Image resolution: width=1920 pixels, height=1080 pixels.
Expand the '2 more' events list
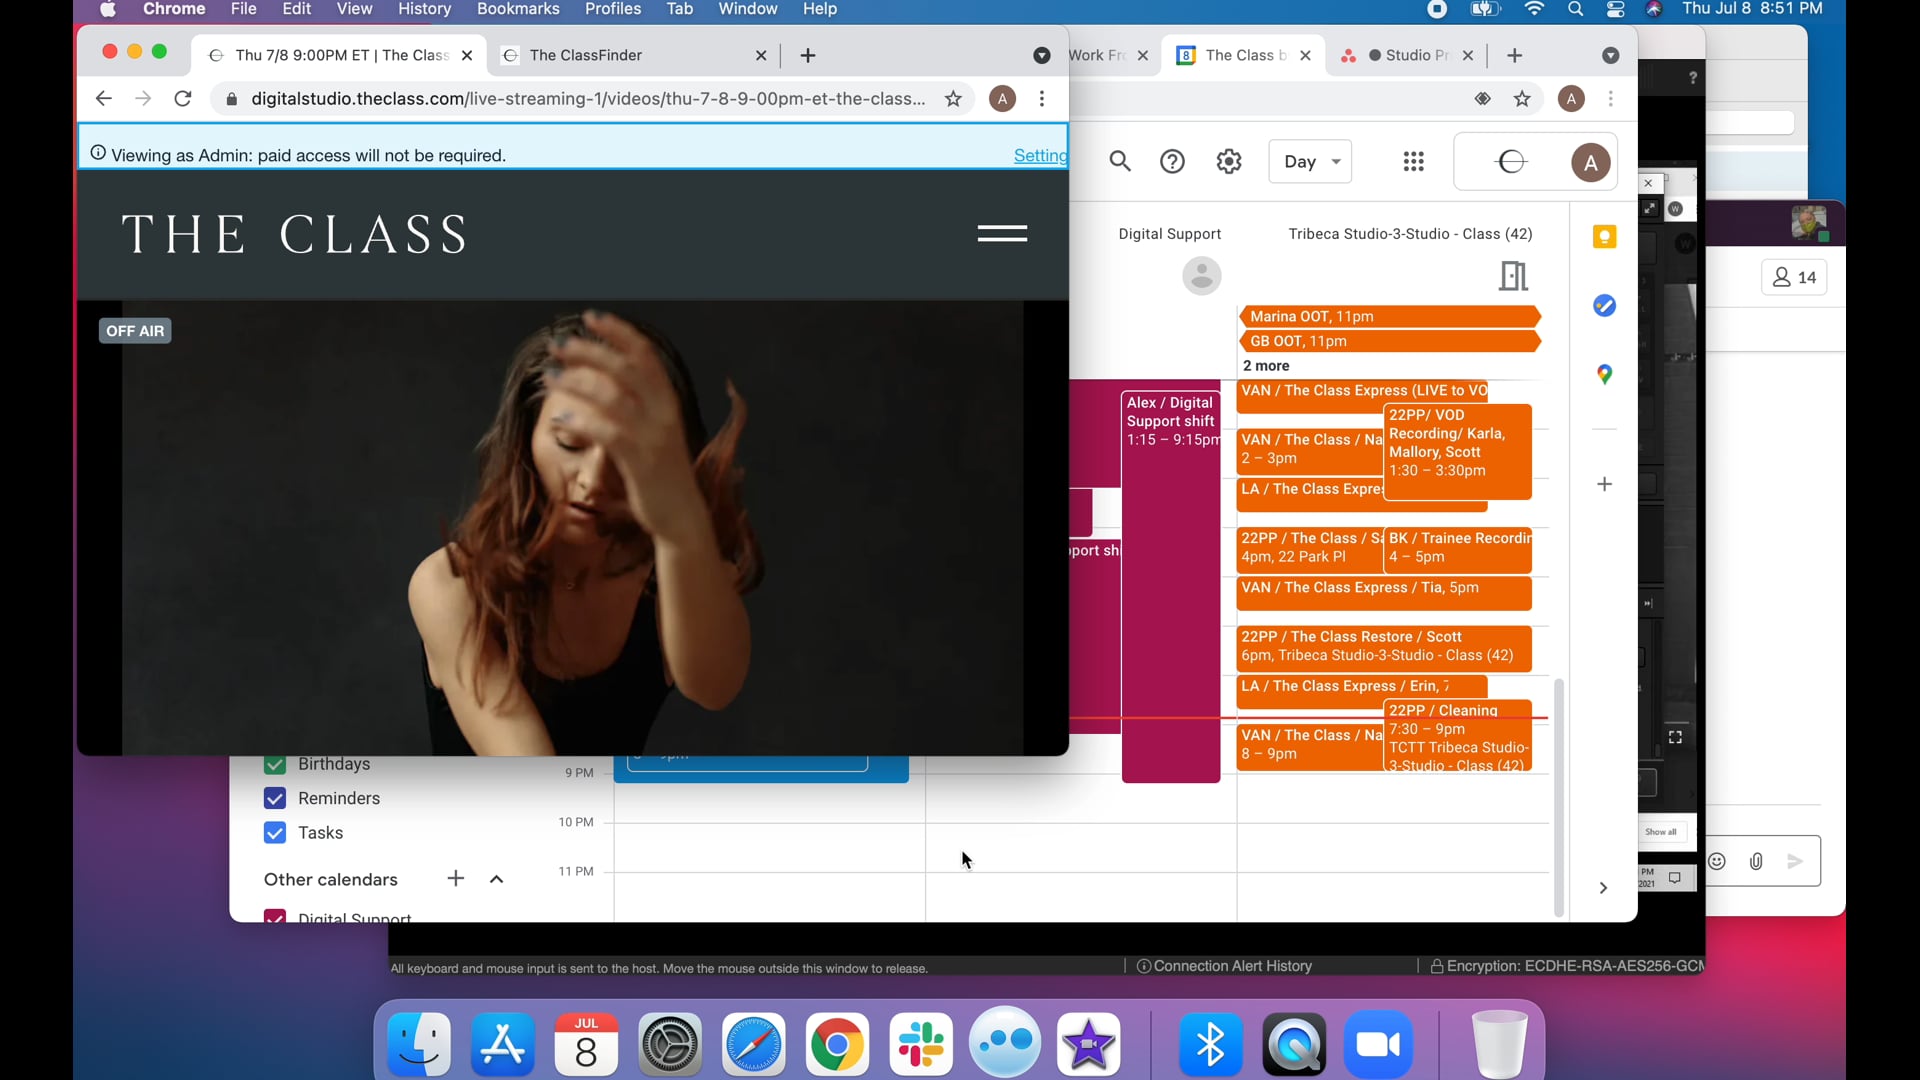point(1266,366)
